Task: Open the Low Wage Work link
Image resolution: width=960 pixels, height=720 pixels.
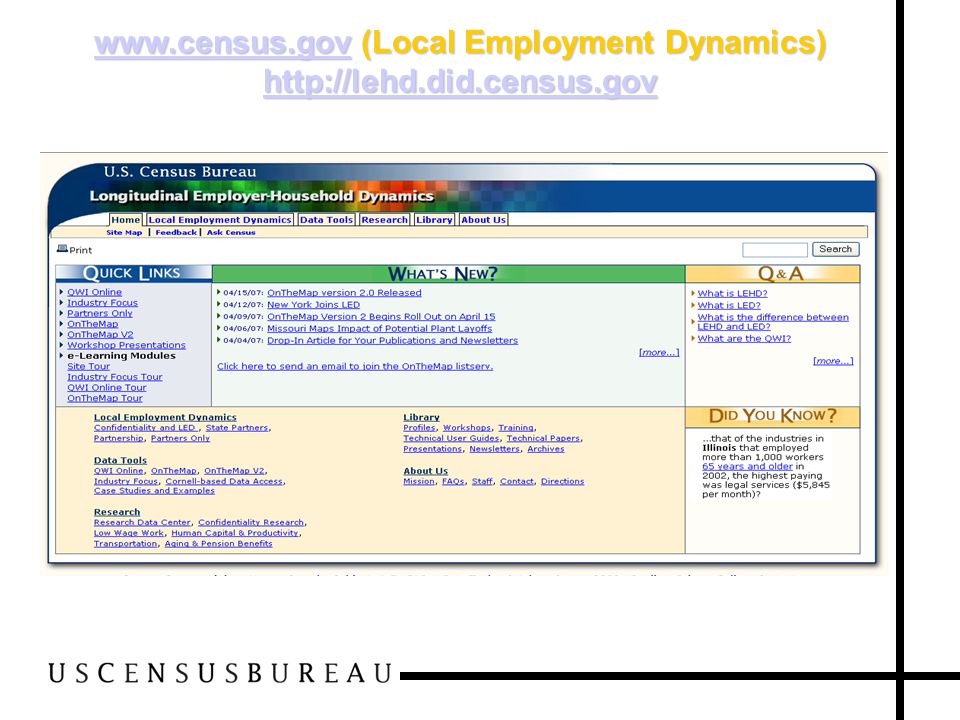Action: coord(129,533)
